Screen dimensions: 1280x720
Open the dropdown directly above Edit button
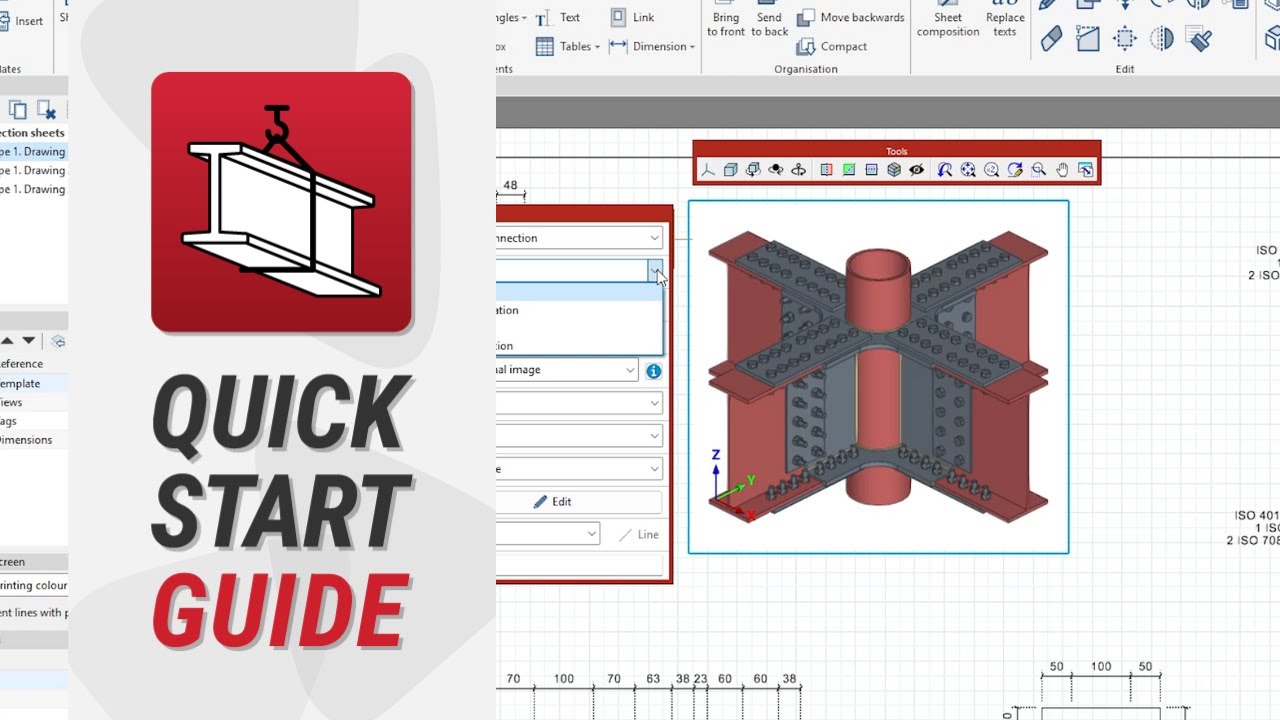tap(579, 469)
